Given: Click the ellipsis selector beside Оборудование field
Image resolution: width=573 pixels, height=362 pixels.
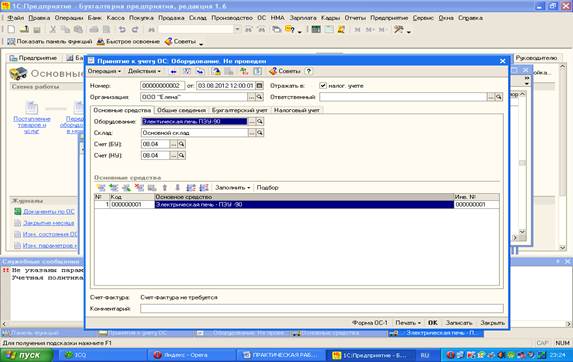Looking at the screenshot, I should [x=252, y=122].
